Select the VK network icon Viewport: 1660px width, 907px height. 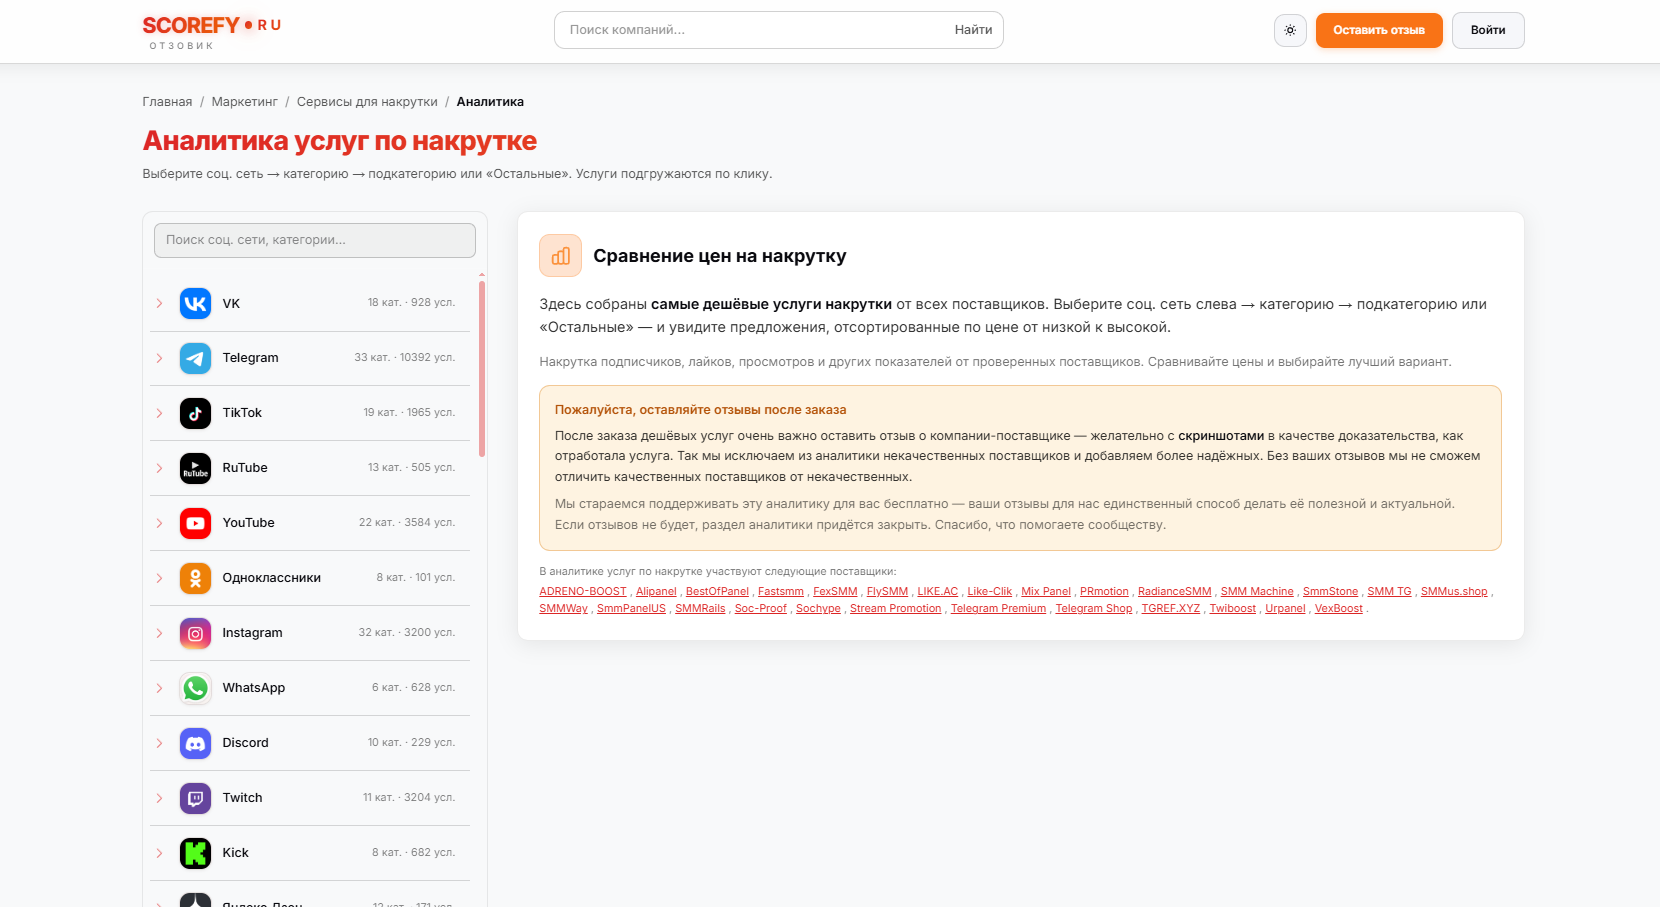pos(195,303)
